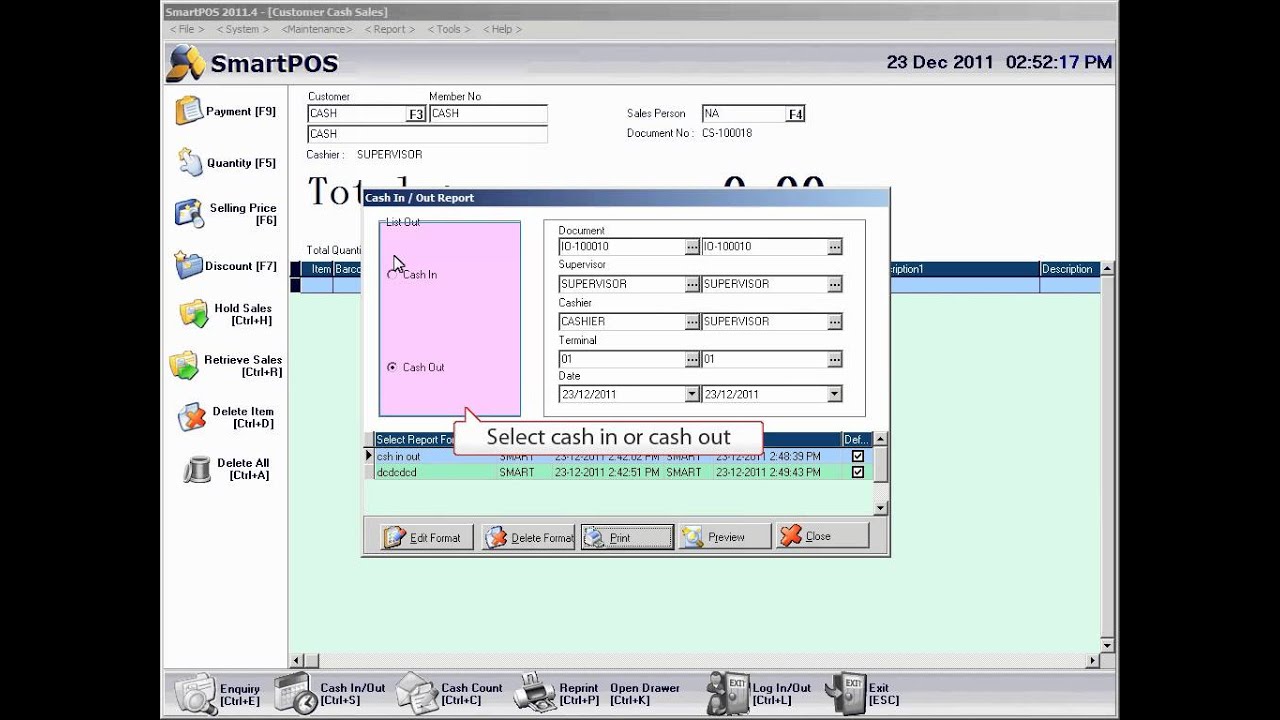
Task: Open the Report menu
Action: pyautogui.click(x=390, y=29)
